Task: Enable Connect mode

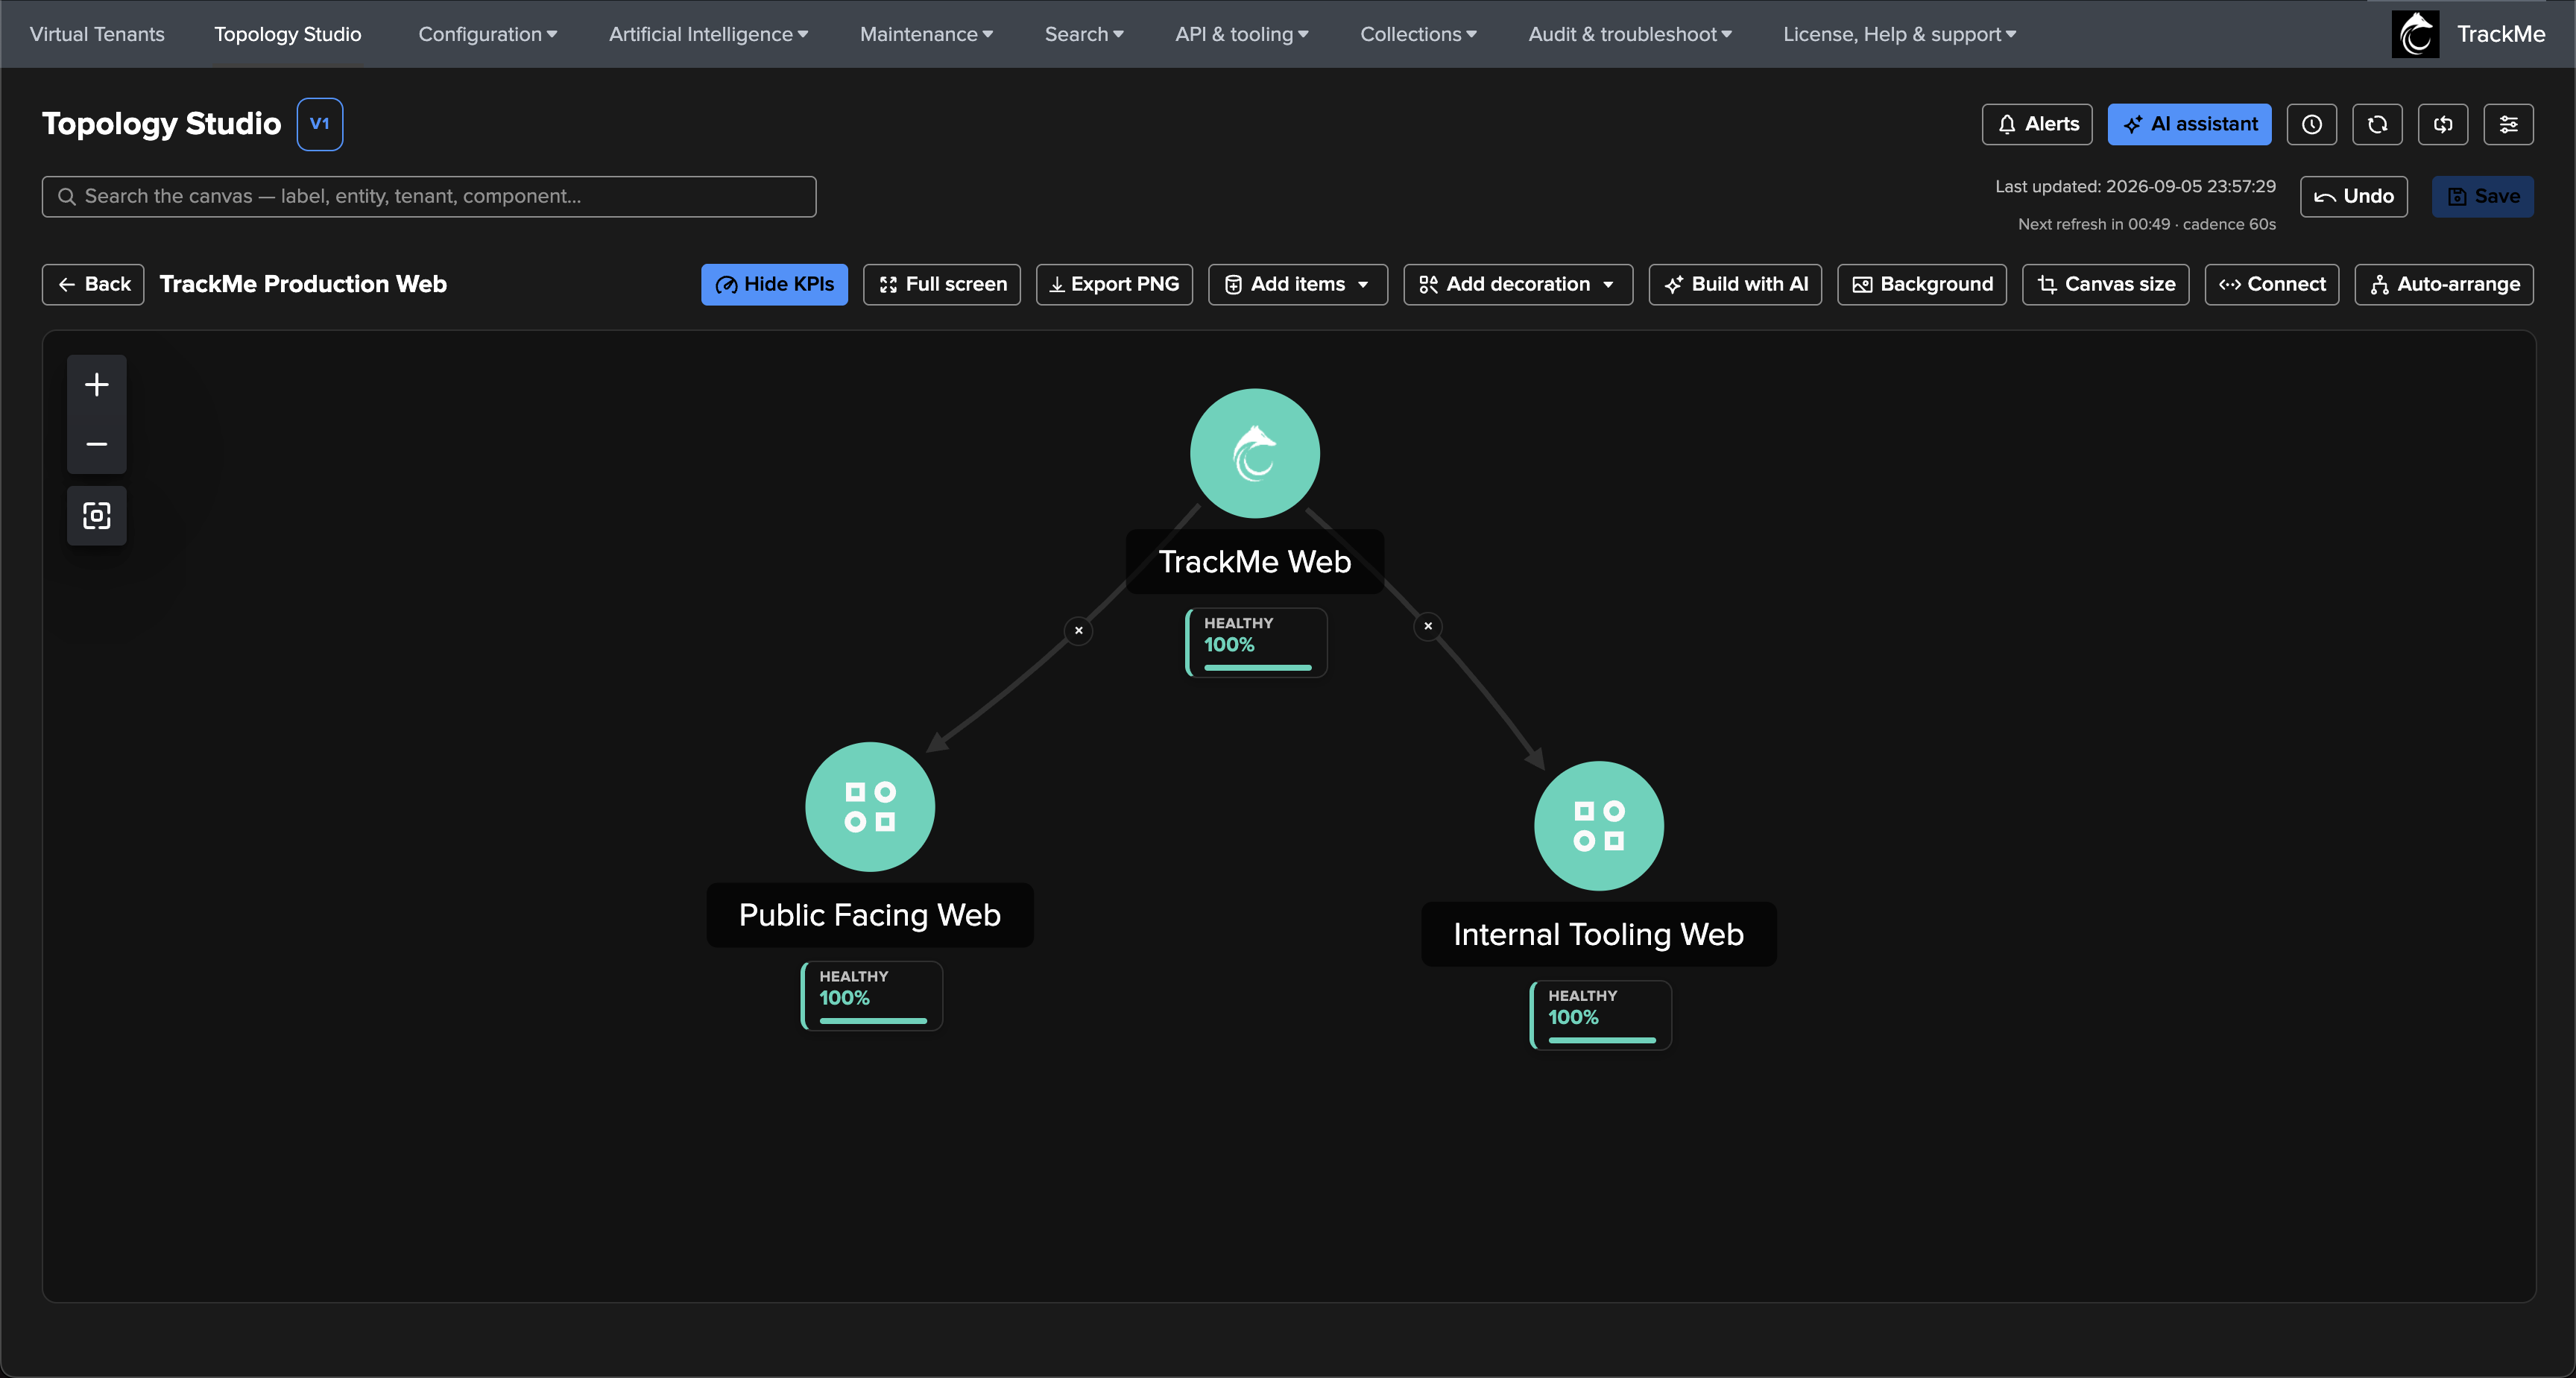Action: (x=2271, y=284)
